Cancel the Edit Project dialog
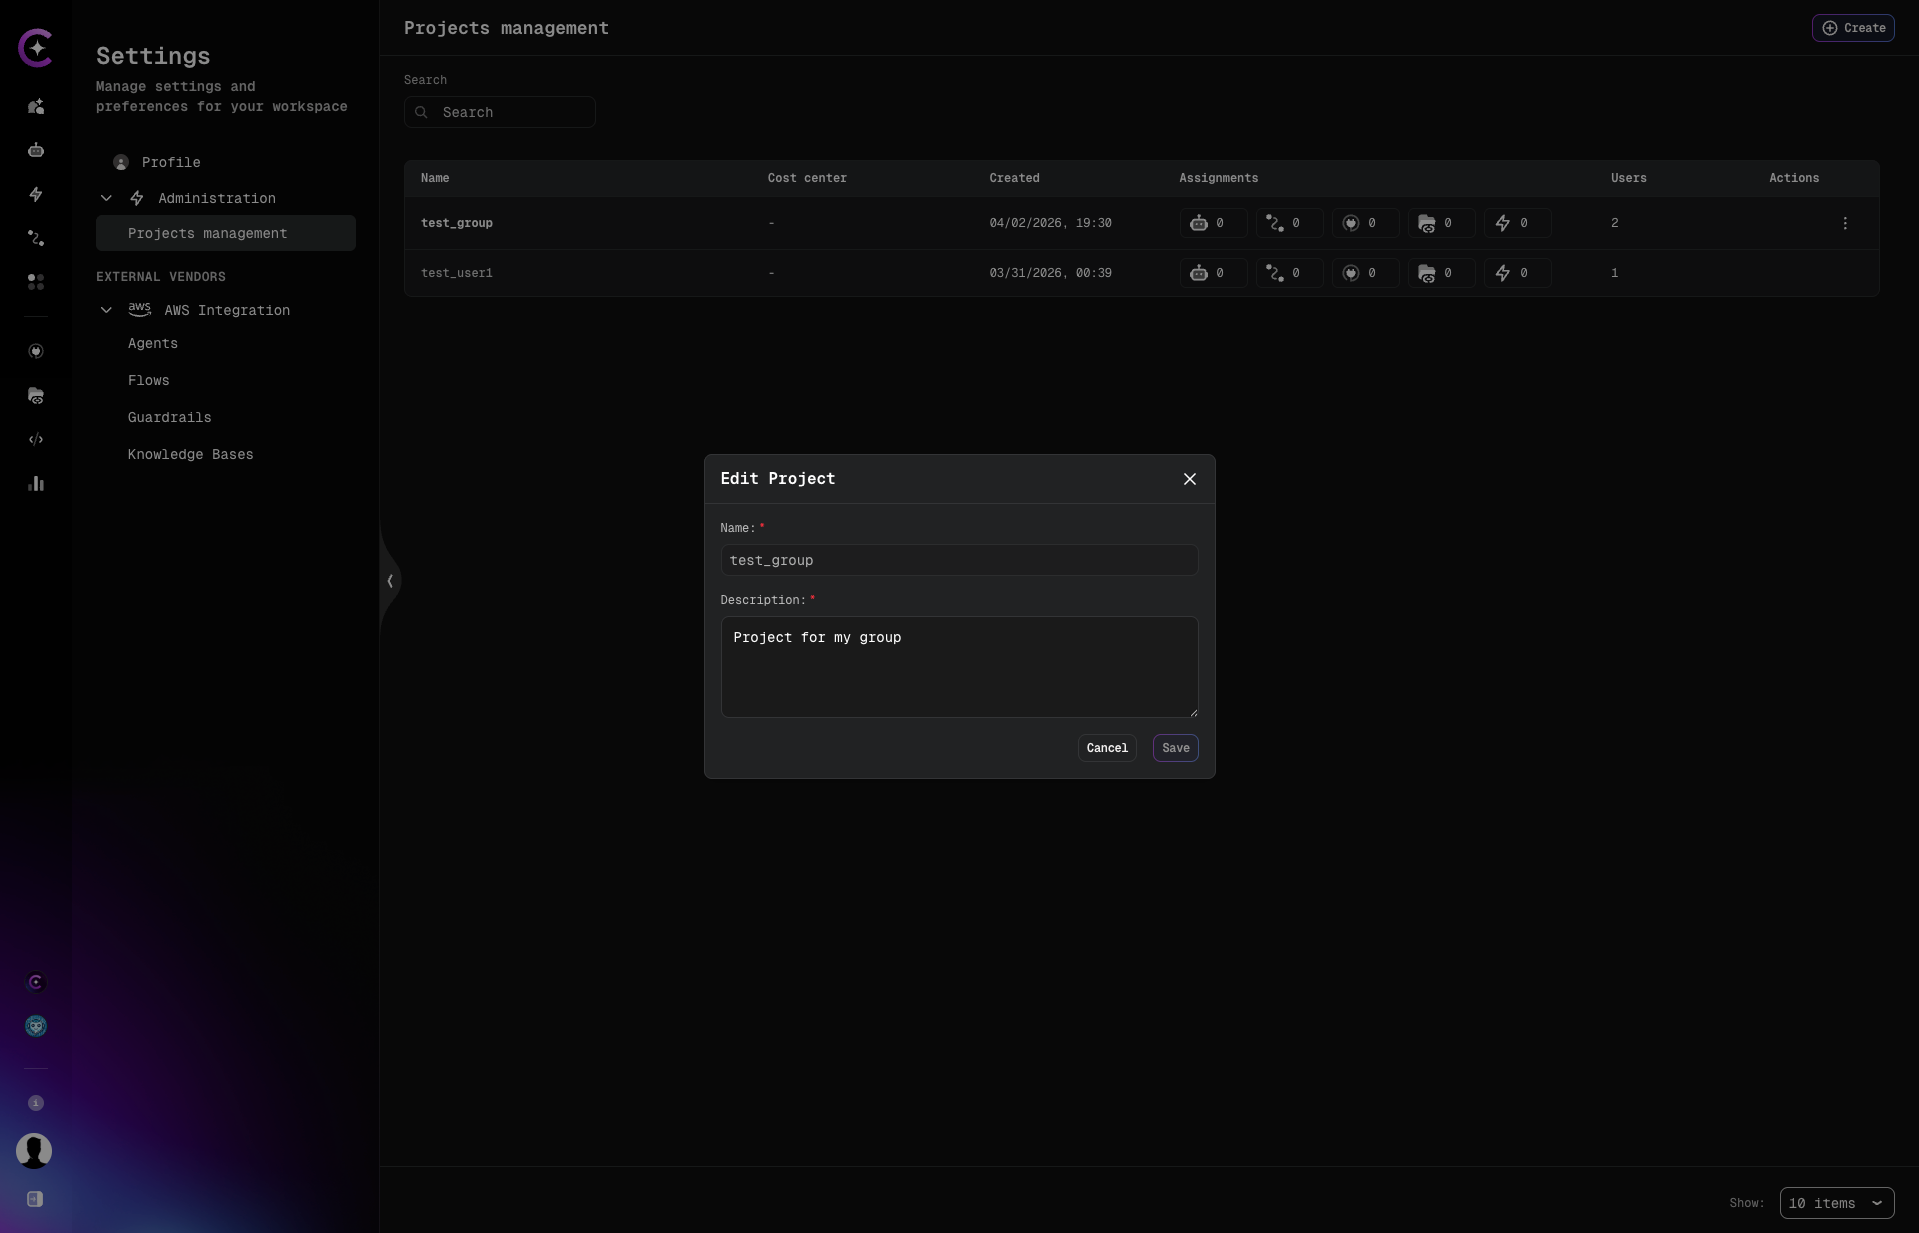Image resolution: width=1919 pixels, height=1233 pixels. click(1106, 748)
